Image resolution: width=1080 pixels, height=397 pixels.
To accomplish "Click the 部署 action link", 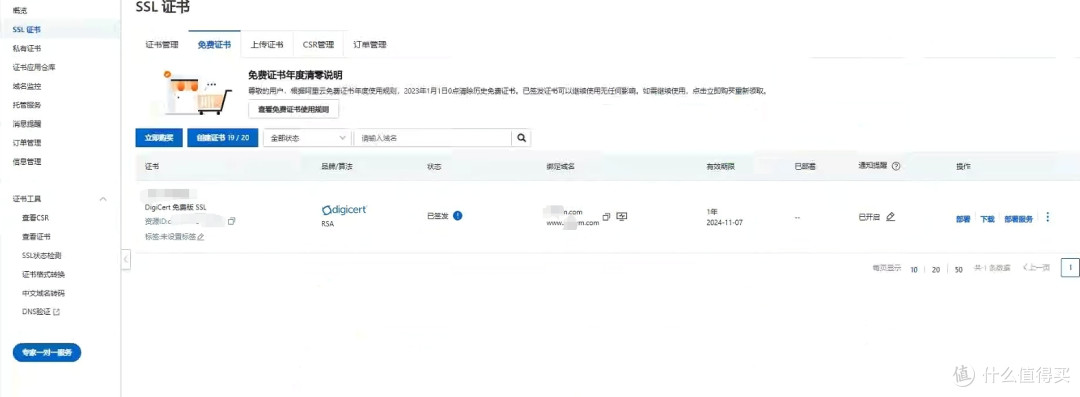I will pos(963,218).
